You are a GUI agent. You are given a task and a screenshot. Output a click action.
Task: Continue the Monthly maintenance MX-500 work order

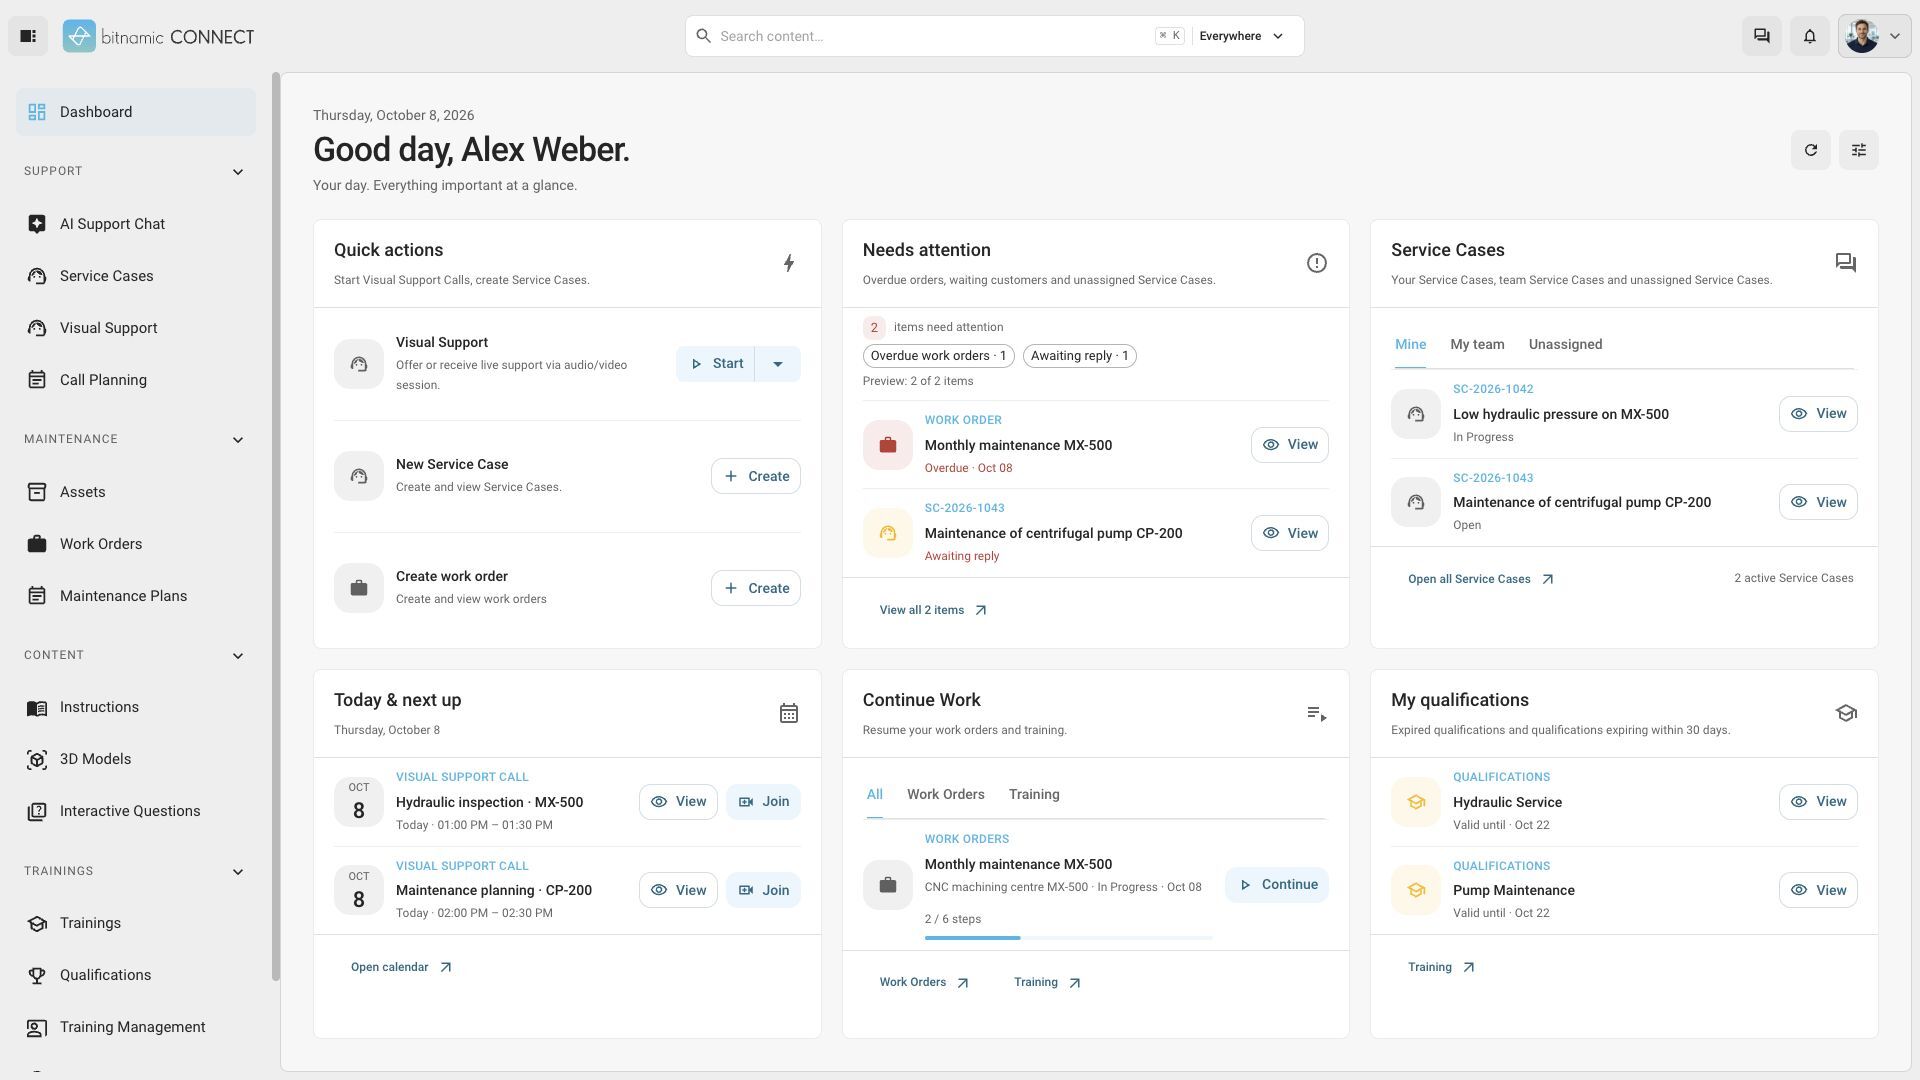click(x=1276, y=884)
